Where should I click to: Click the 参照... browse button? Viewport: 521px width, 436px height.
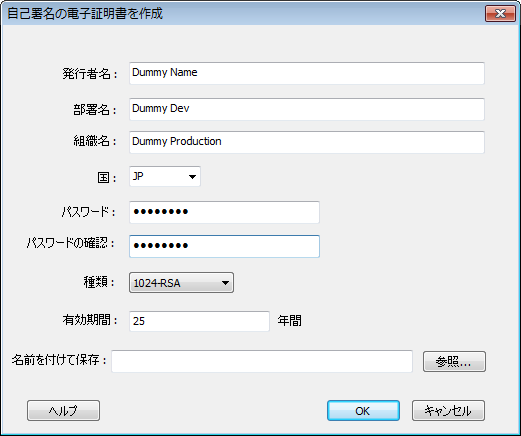tap(454, 361)
